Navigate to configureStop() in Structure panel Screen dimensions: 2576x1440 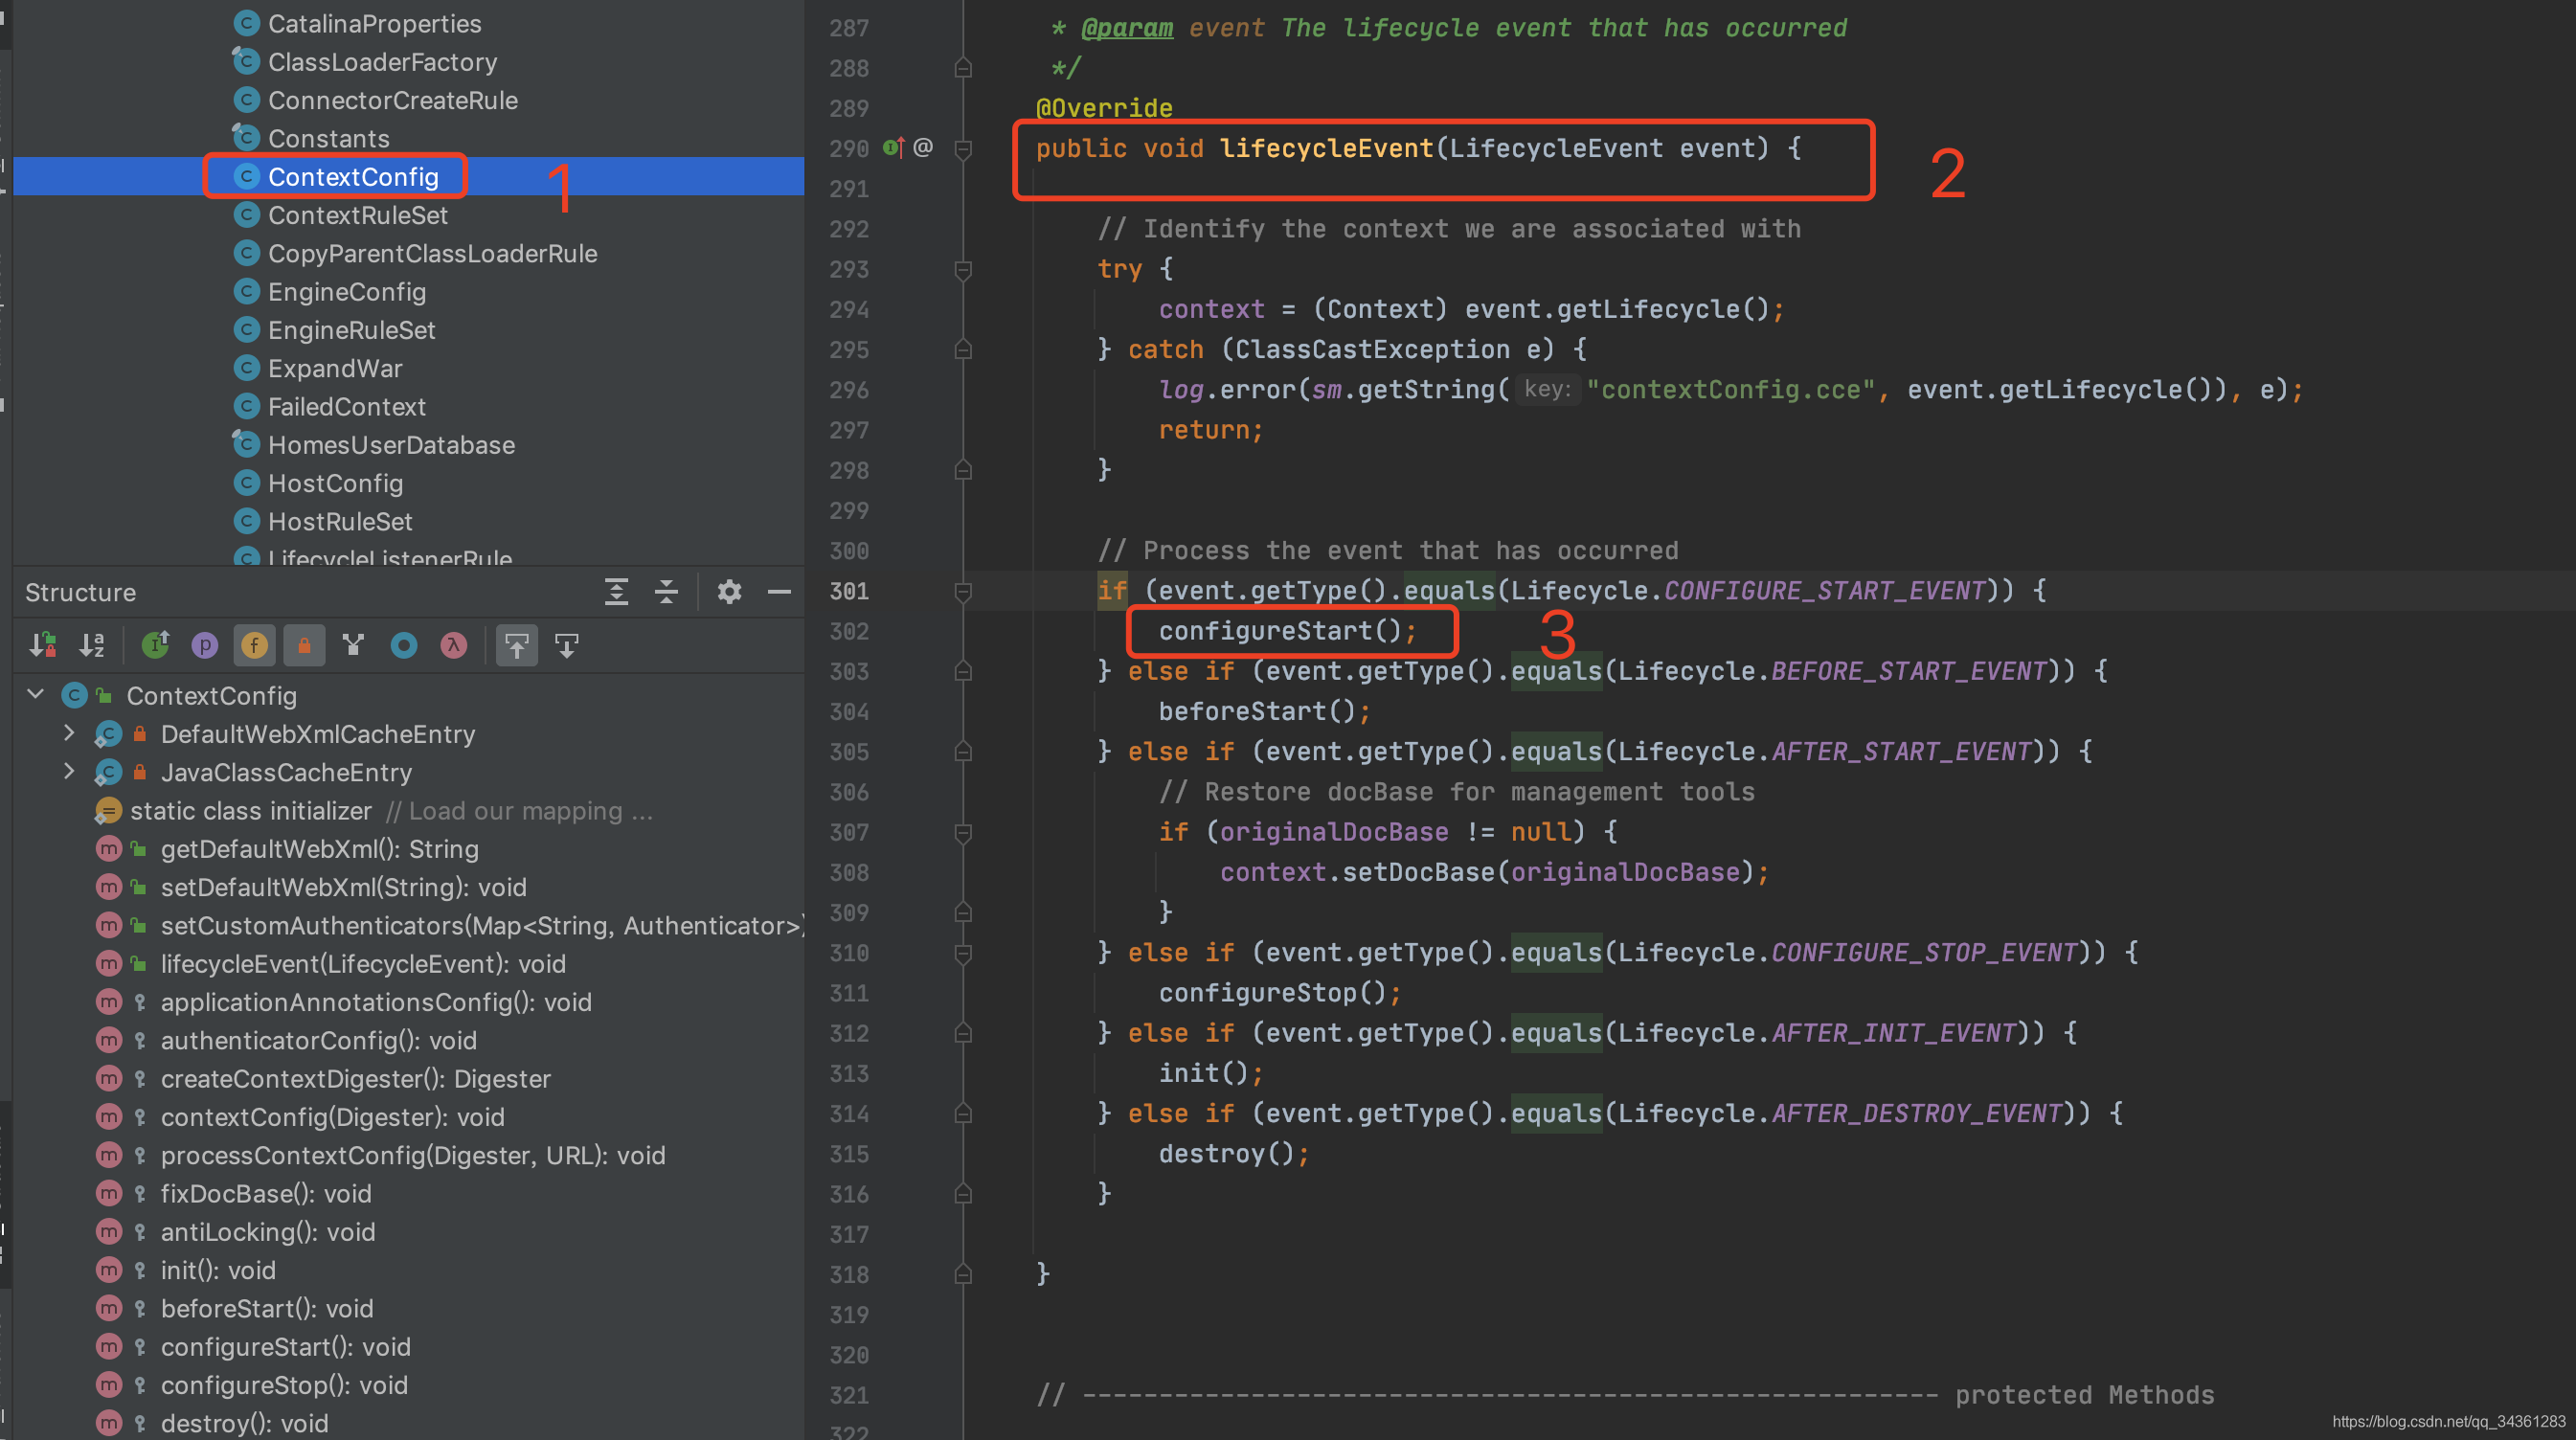(283, 1384)
